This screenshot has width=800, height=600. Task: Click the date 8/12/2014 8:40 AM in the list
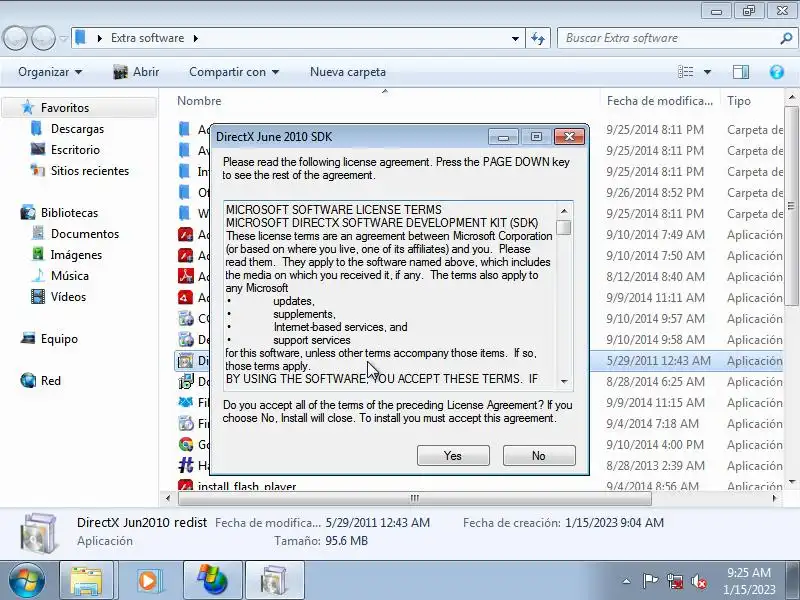655,277
